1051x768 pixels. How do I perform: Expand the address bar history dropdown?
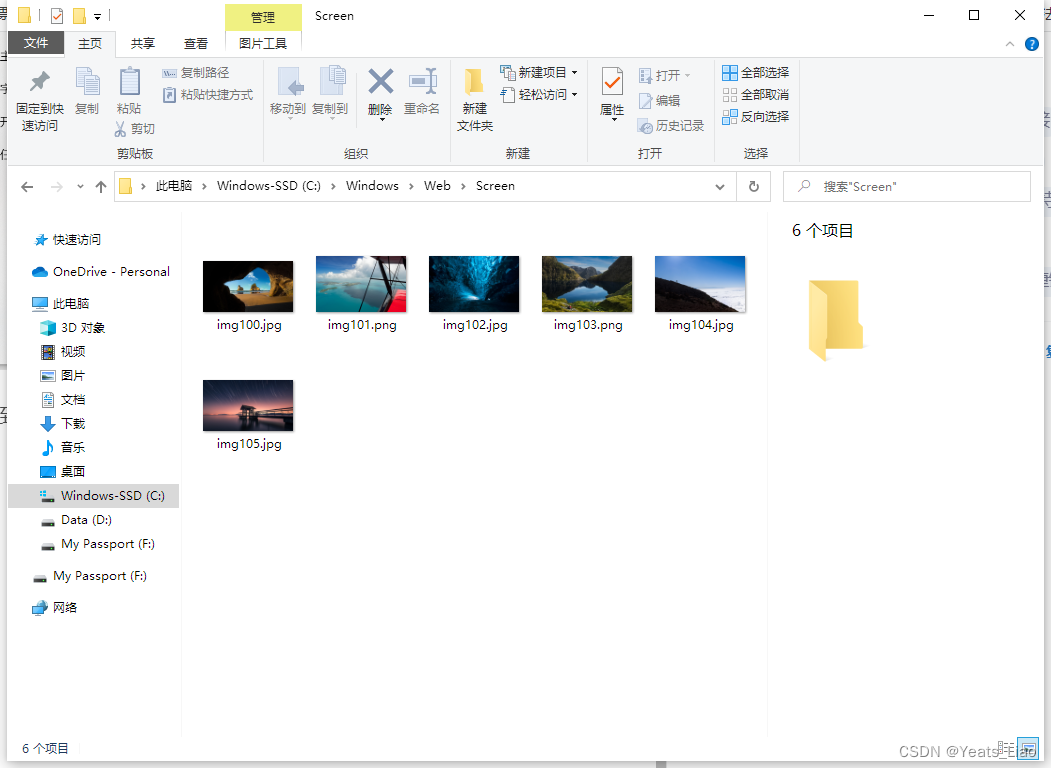coord(719,186)
